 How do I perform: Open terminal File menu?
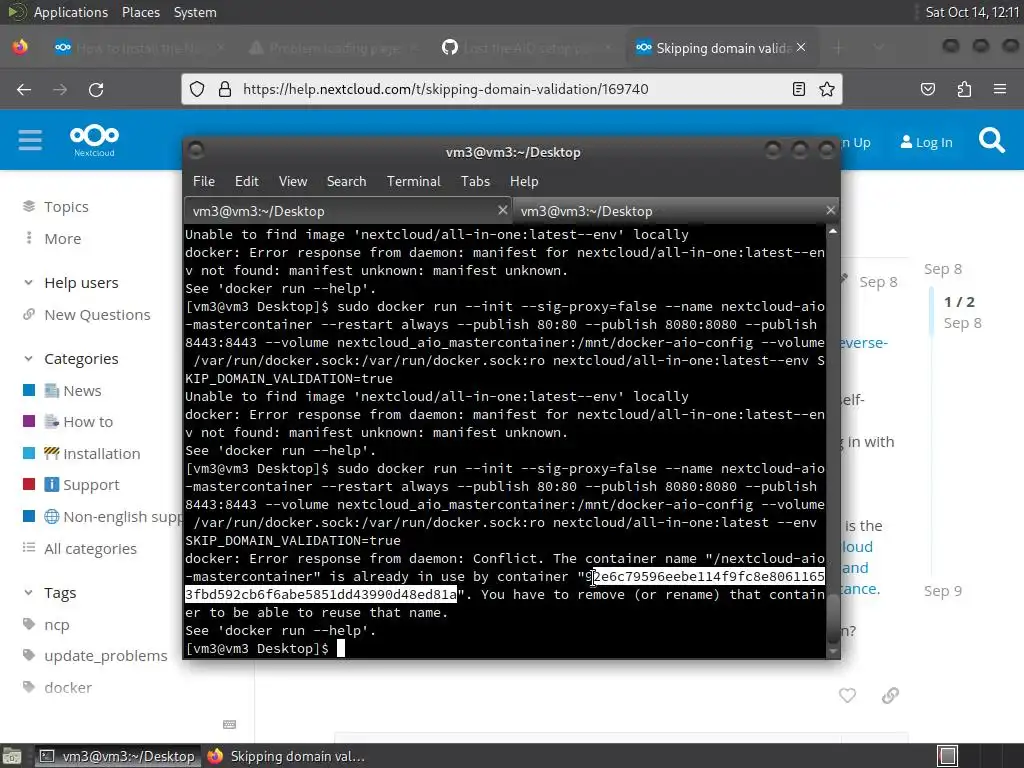204,182
